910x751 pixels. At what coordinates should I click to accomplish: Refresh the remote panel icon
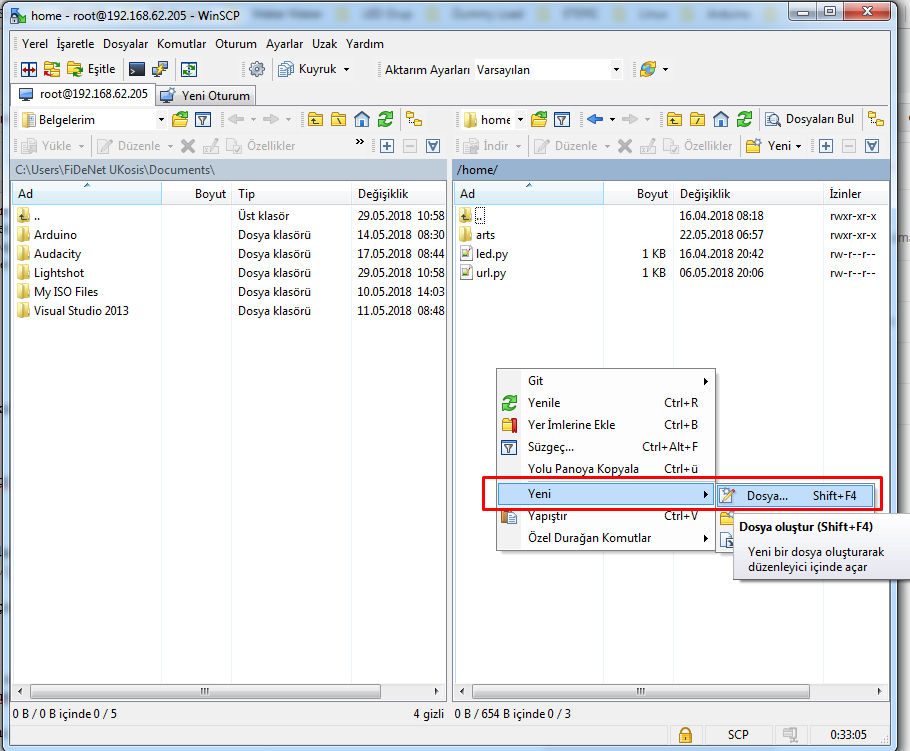(745, 120)
